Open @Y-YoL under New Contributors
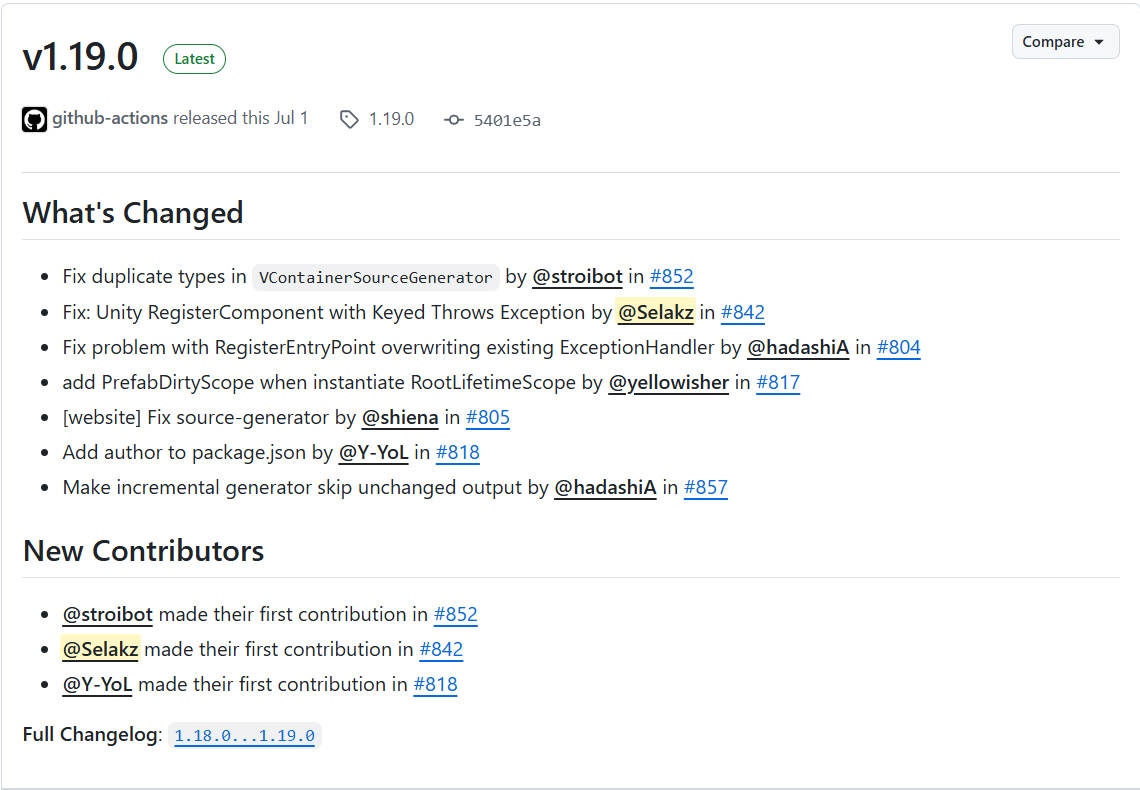 [x=97, y=685]
